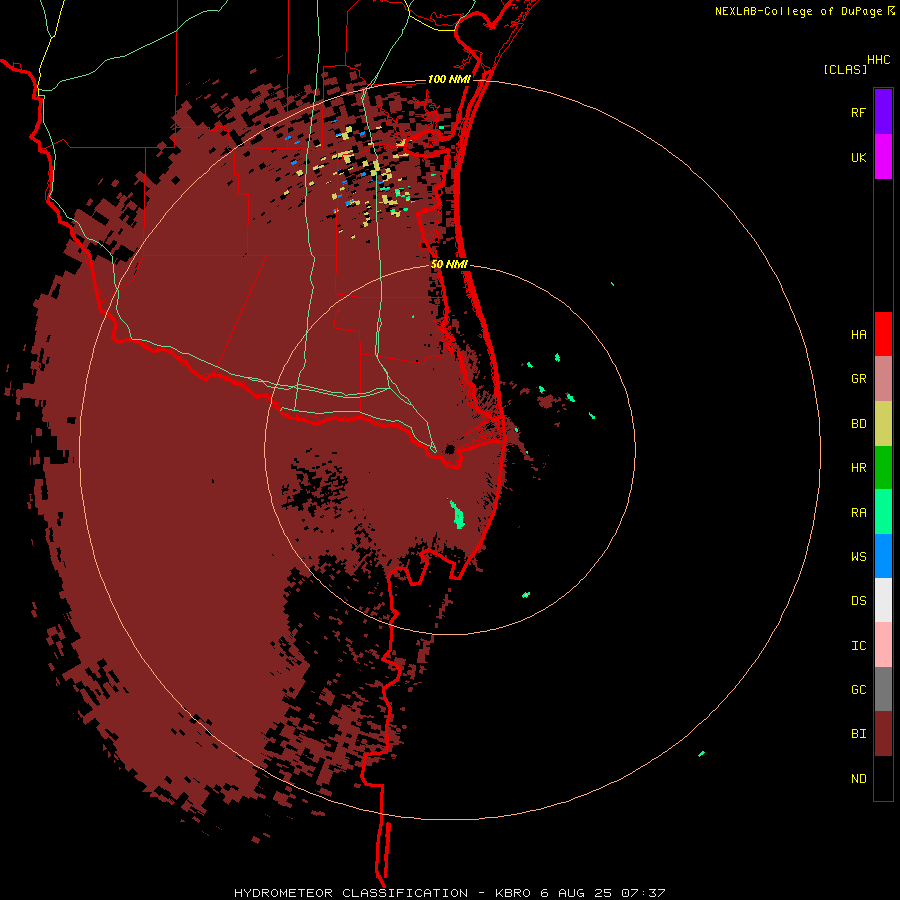Image resolution: width=900 pixels, height=900 pixels.
Task: Select the BD yellow legend swatch
Action: tap(883, 423)
